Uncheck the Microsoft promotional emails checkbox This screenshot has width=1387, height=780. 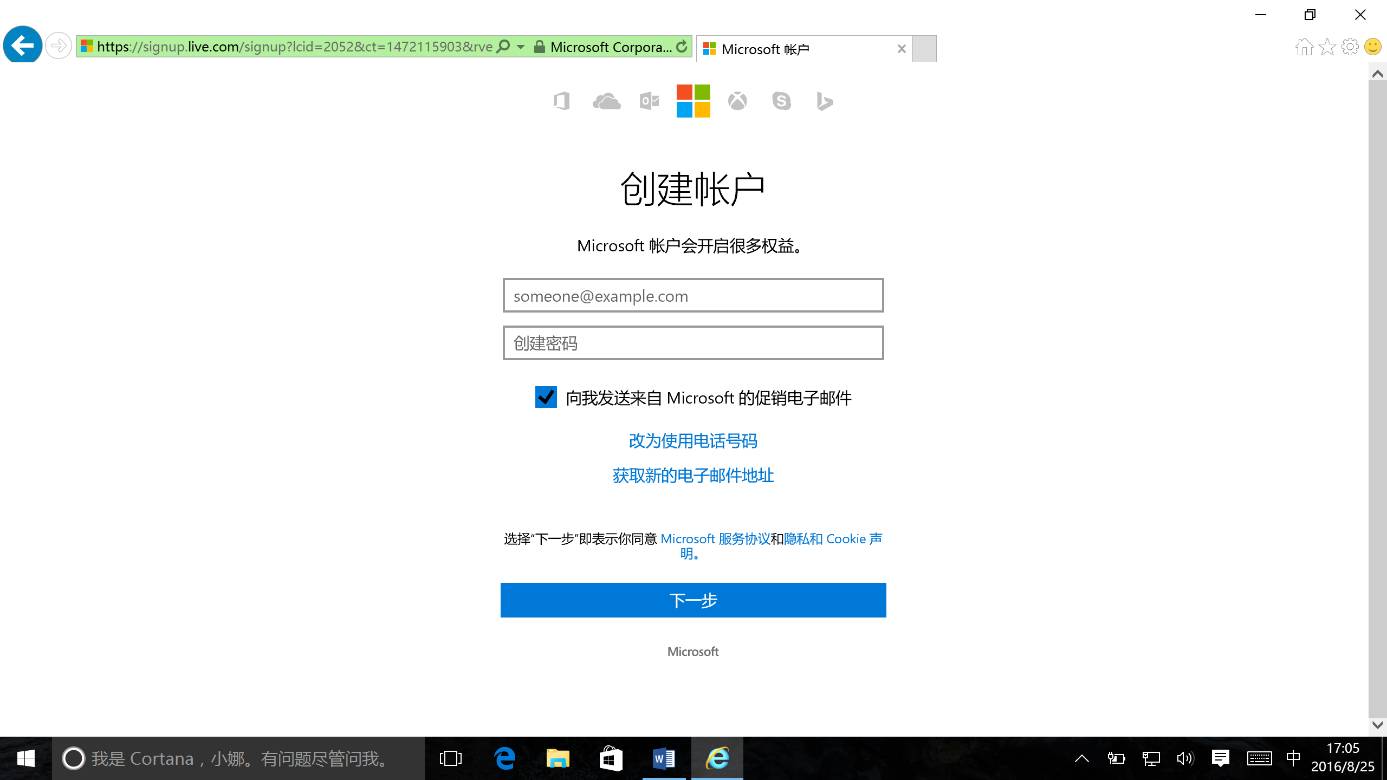click(545, 397)
